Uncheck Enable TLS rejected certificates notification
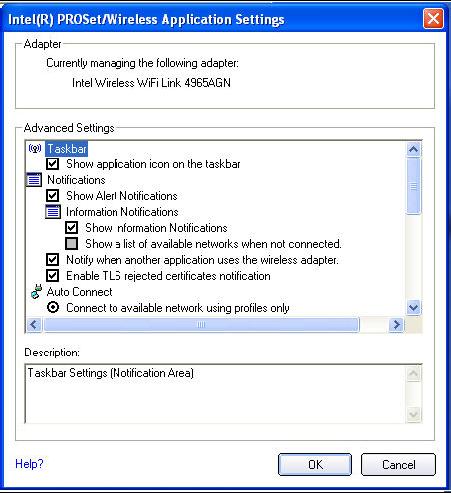 click(x=53, y=276)
